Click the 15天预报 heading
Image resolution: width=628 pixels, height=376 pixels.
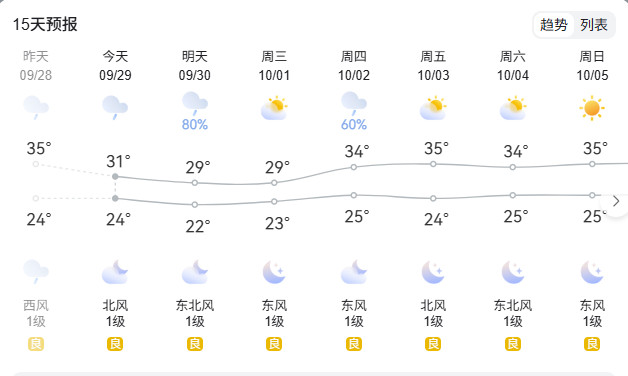click(45, 24)
